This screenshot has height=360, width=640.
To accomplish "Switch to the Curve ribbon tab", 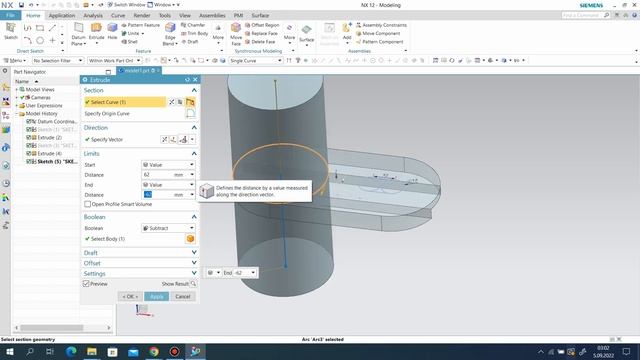I will coord(118,16).
